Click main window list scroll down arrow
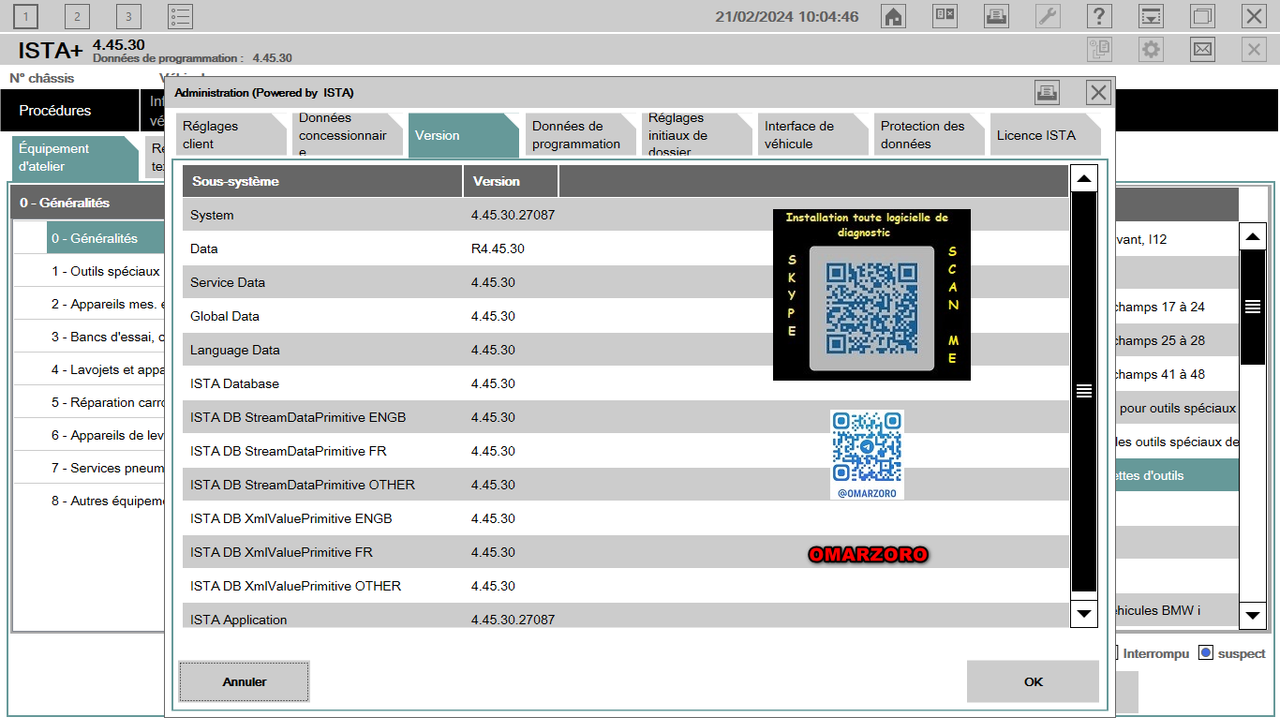1280x720 pixels. [x=1252, y=614]
